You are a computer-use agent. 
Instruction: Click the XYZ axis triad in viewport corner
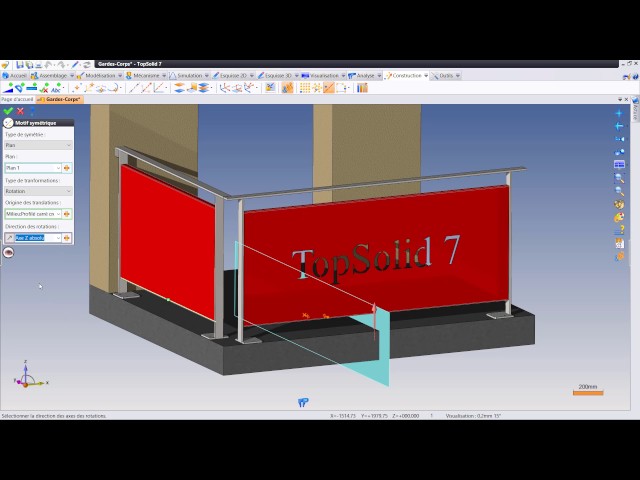coord(30,376)
